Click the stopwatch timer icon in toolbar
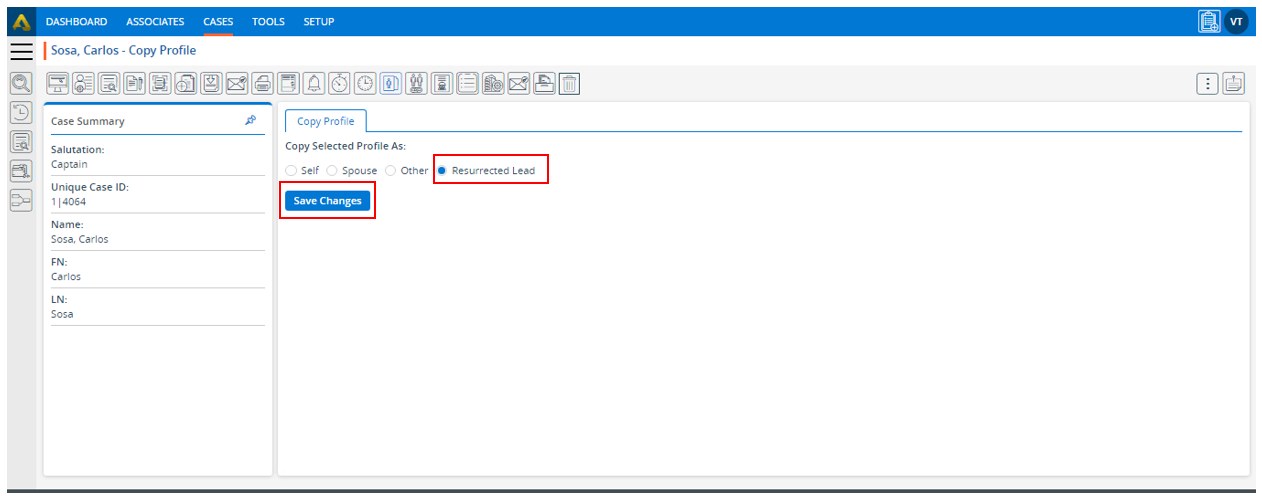Image resolution: width=1262 pixels, height=496 pixels. [340, 84]
